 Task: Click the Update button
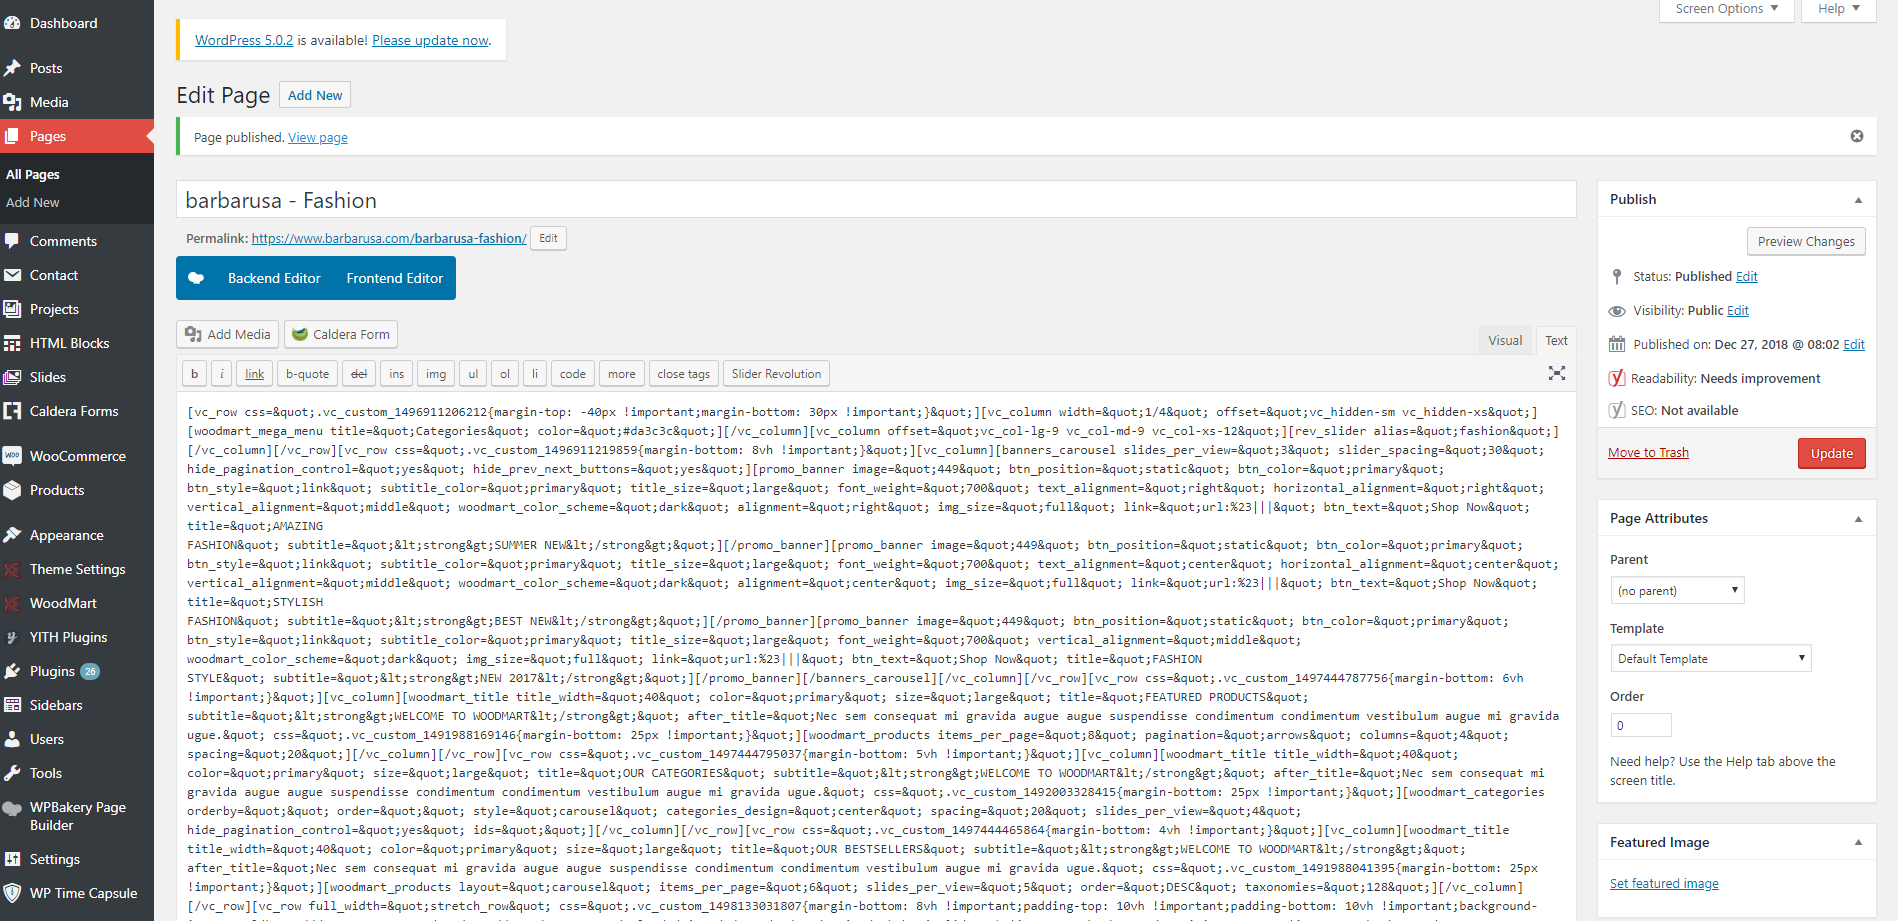click(1832, 453)
